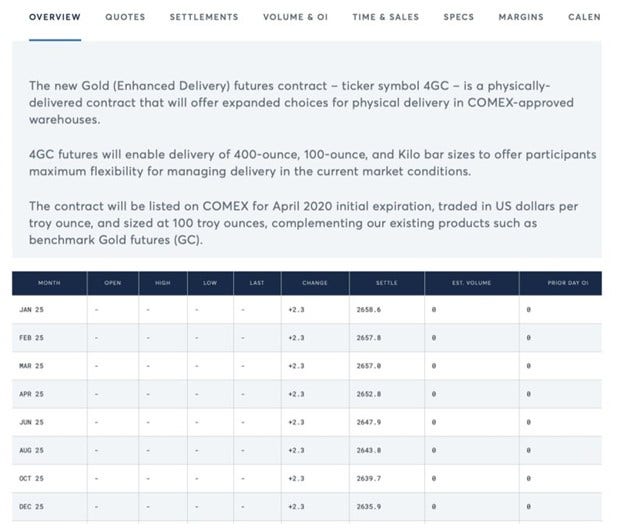Click the MONTH column header

[49, 283]
